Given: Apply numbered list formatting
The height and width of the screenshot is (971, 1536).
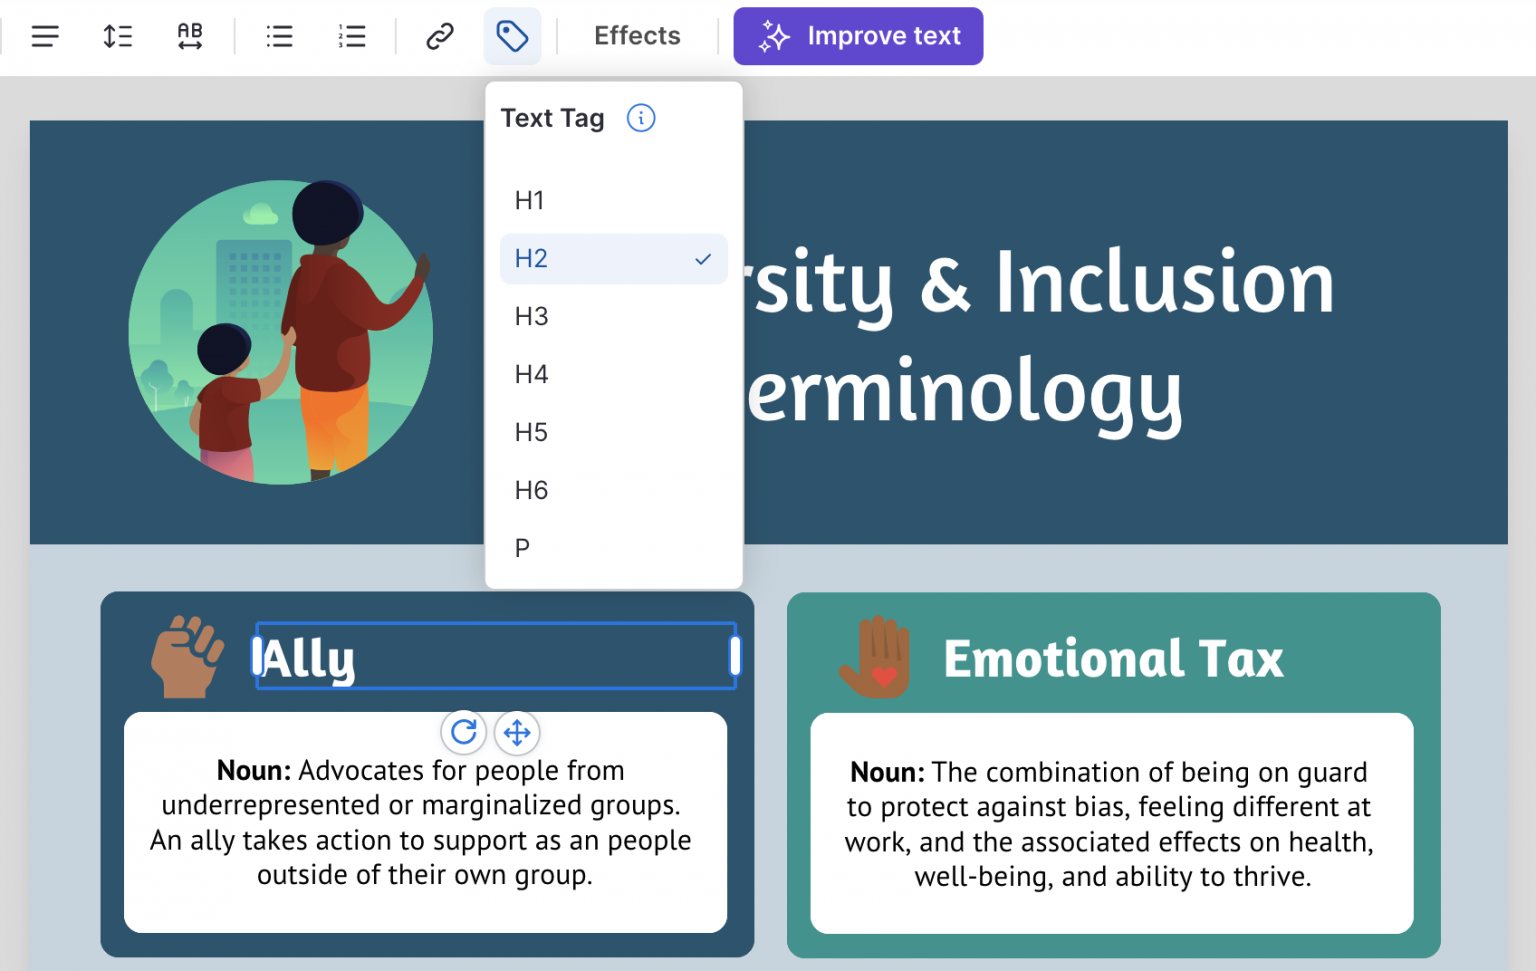Looking at the screenshot, I should coord(352,37).
